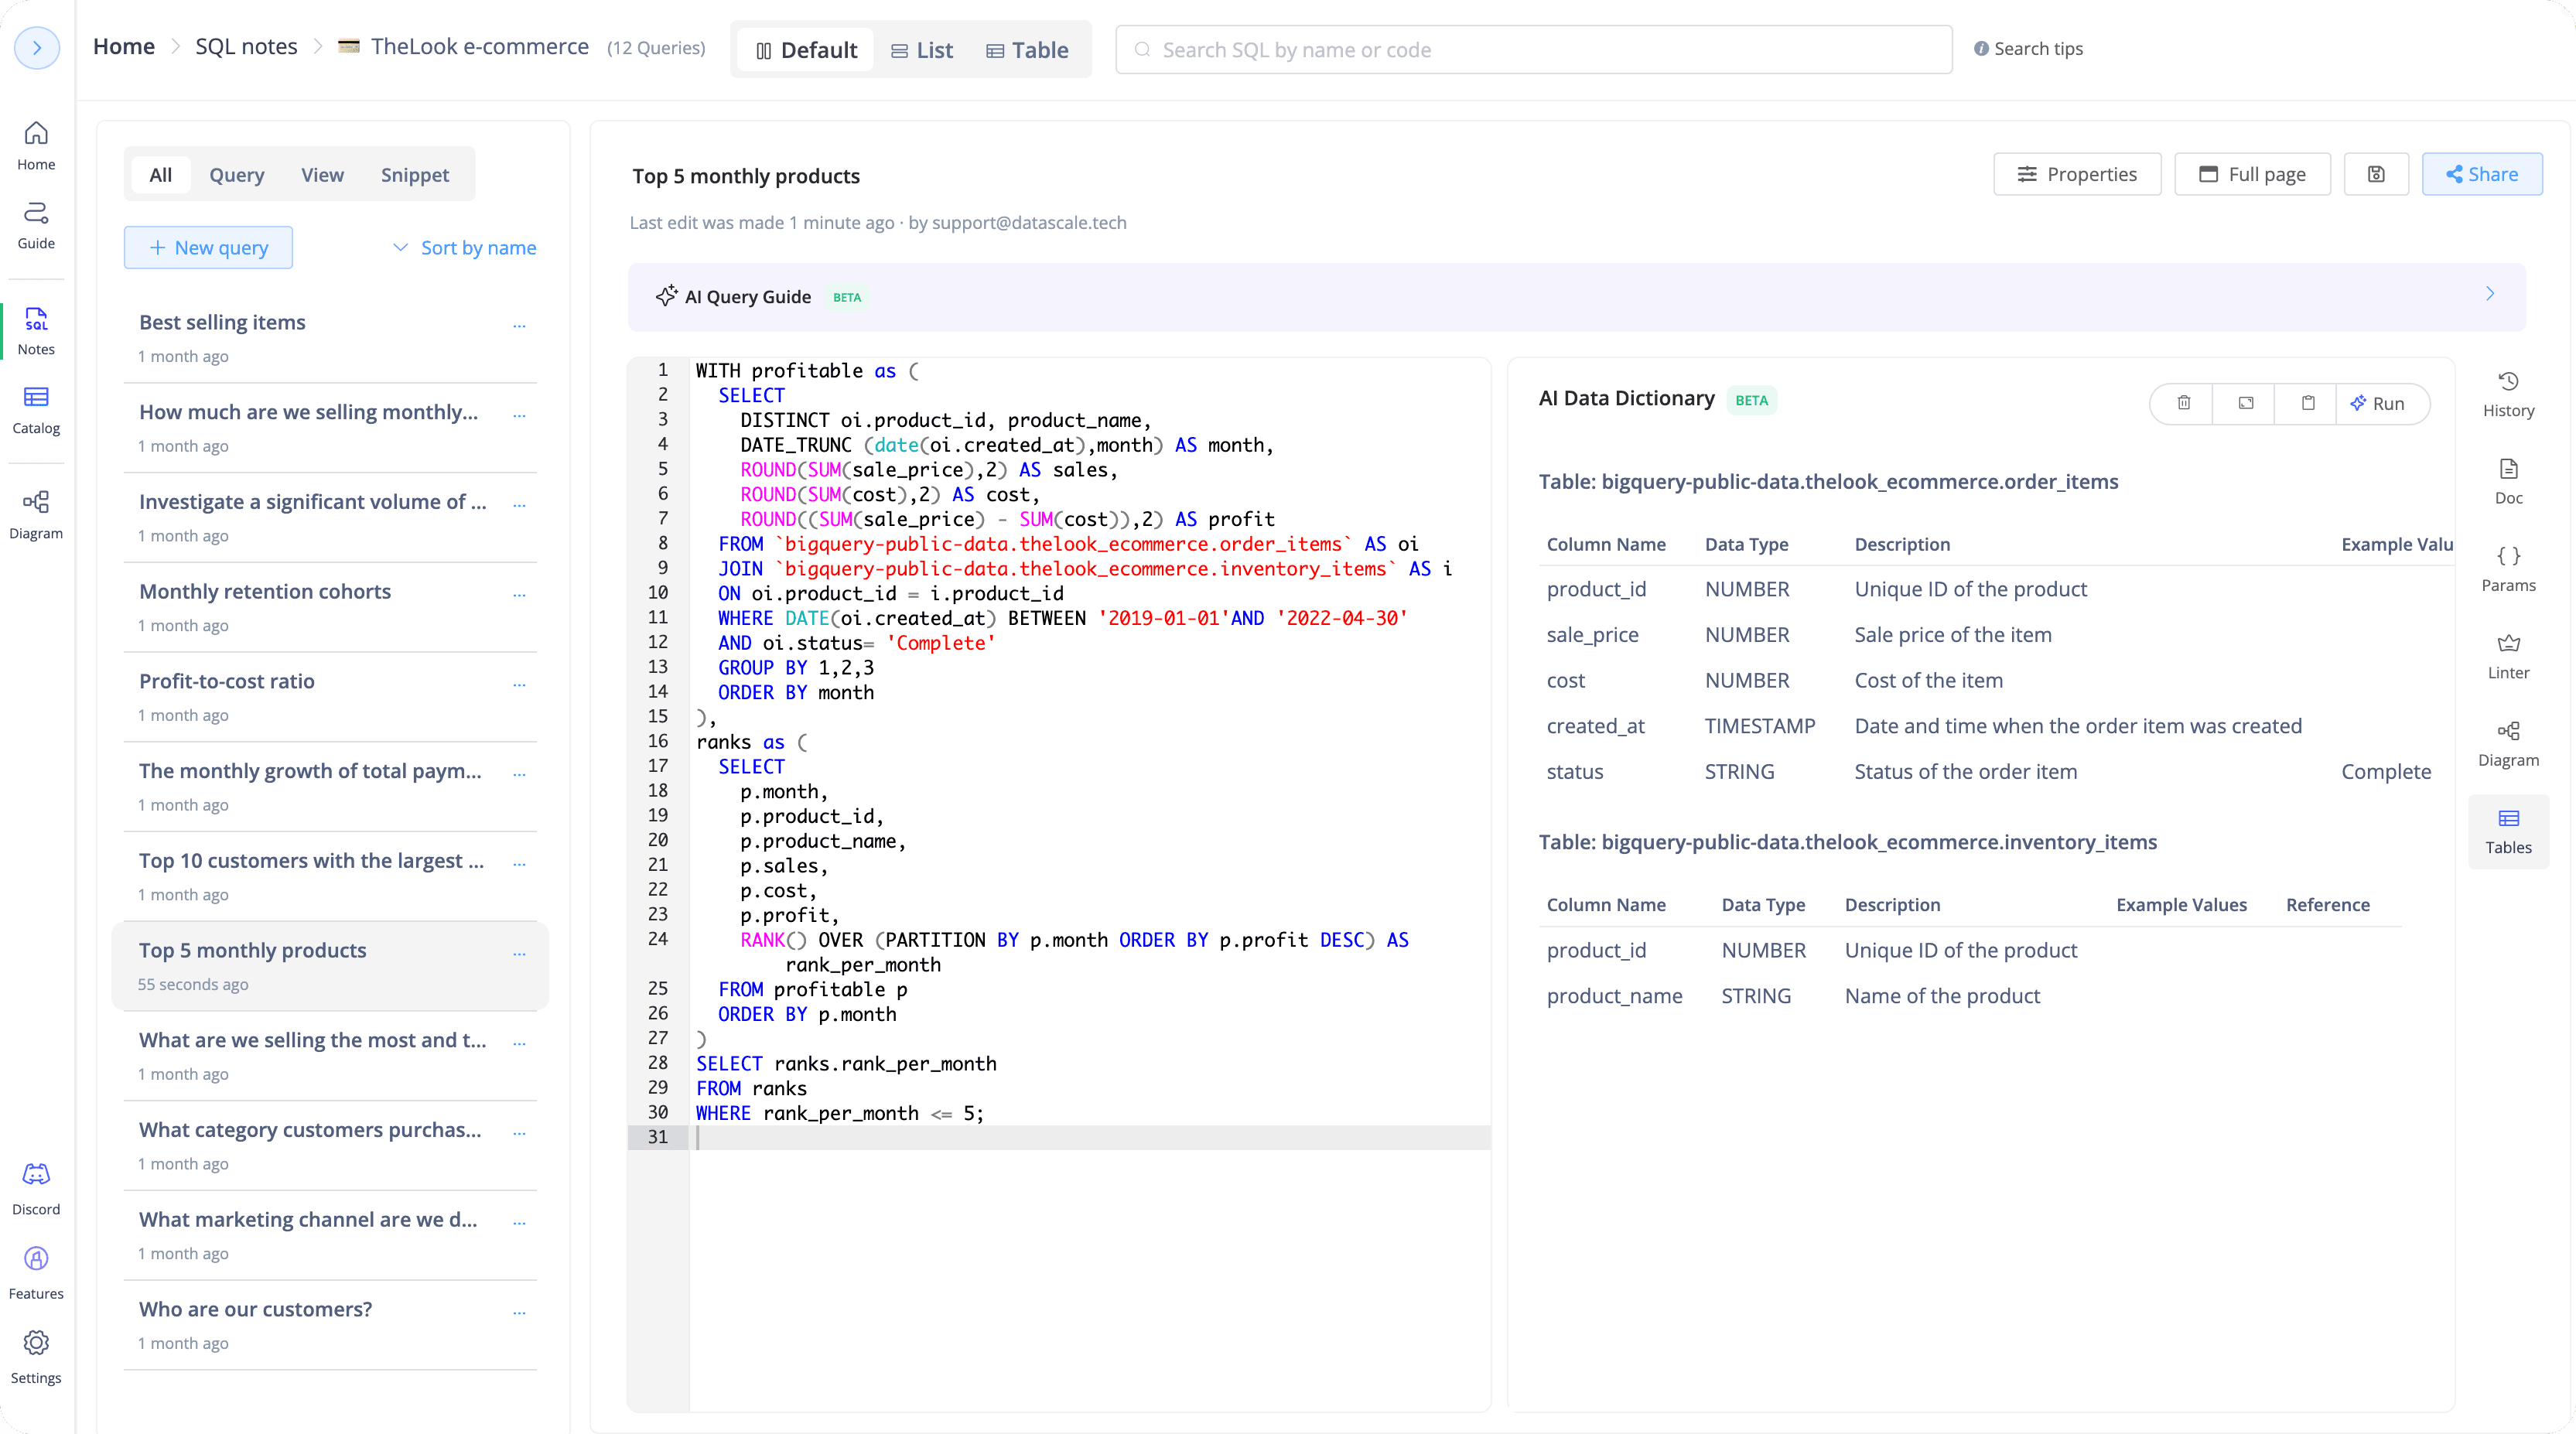Click New query button
This screenshot has width=2576, height=1434.
pos(208,247)
